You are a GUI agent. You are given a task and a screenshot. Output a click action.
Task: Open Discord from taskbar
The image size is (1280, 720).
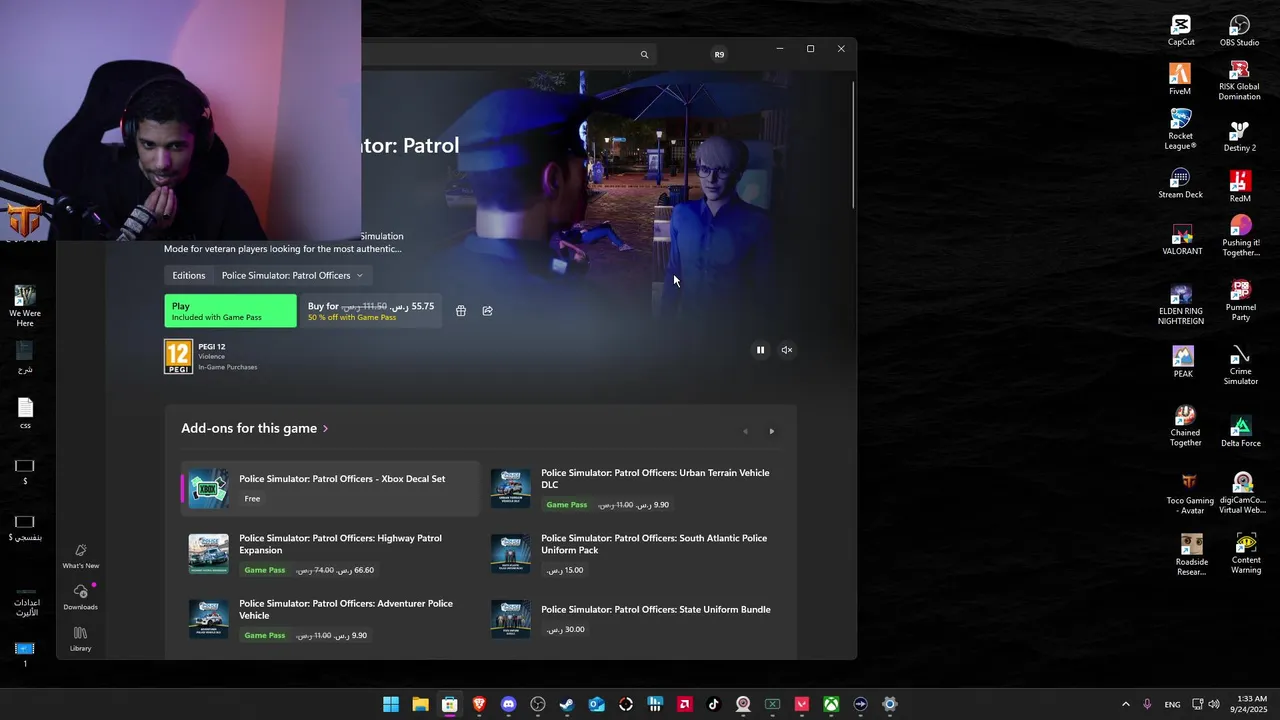[508, 704]
